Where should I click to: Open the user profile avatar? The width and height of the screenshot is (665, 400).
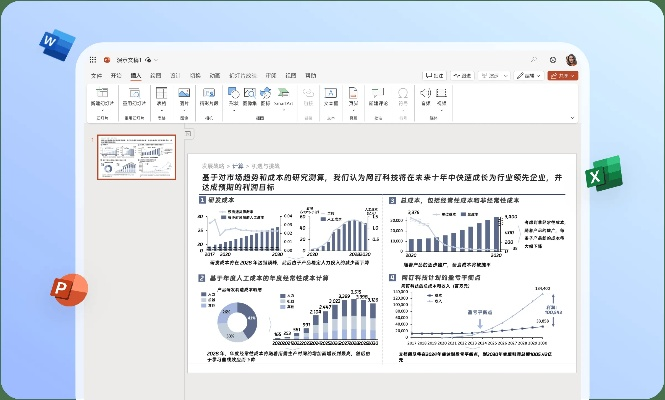click(x=571, y=60)
